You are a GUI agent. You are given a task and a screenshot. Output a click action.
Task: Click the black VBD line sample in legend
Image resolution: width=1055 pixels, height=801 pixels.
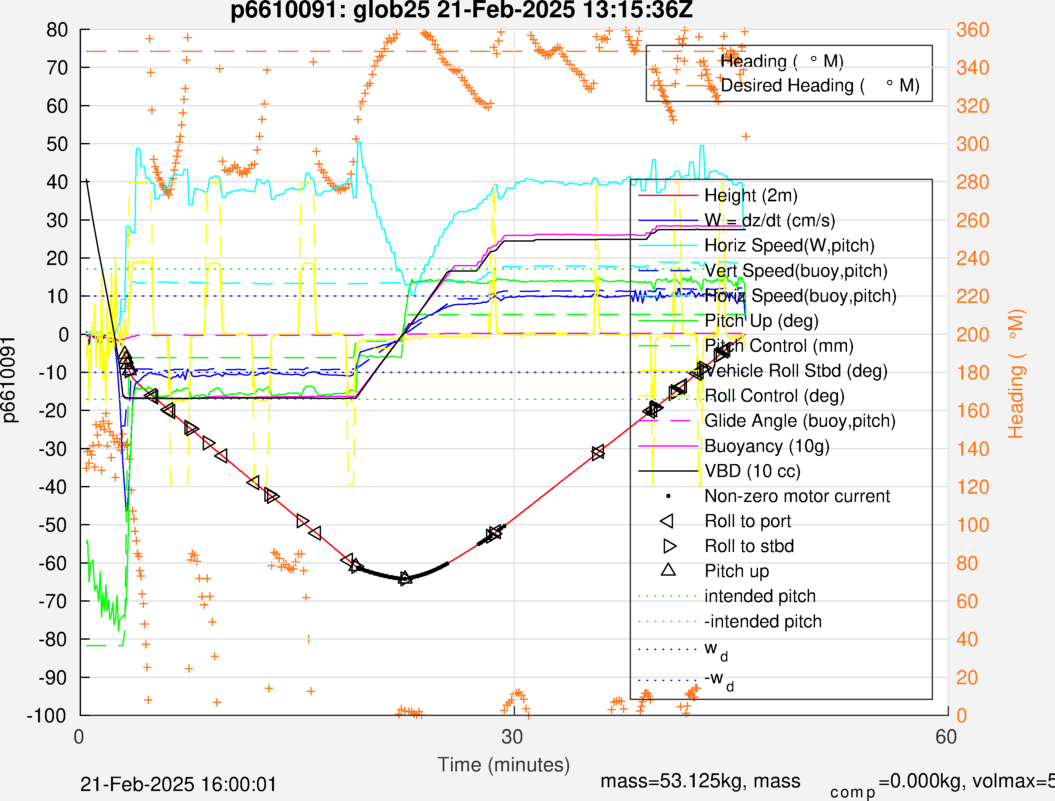coord(668,471)
